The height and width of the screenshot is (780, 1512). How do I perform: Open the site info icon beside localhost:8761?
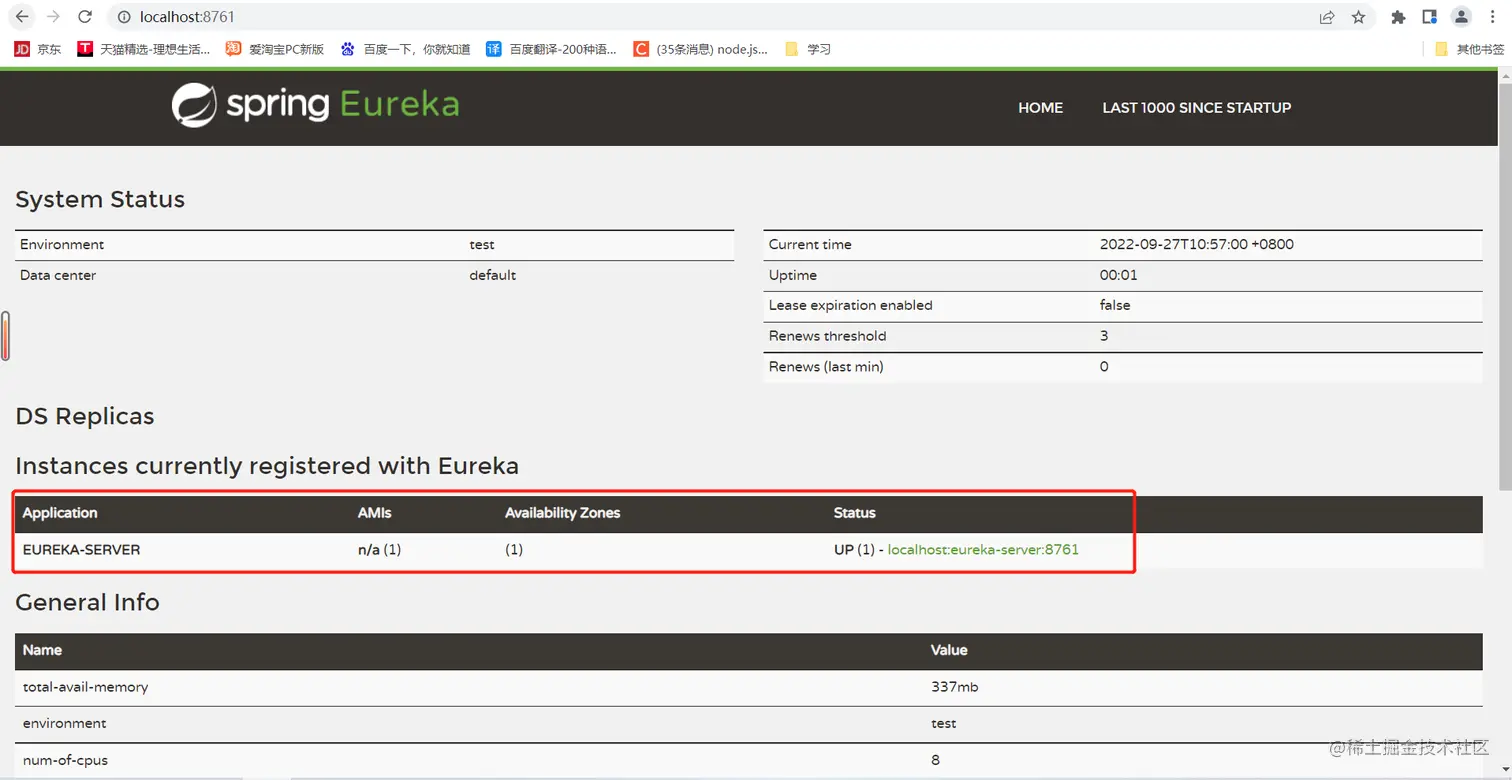click(x=123, y=17)
